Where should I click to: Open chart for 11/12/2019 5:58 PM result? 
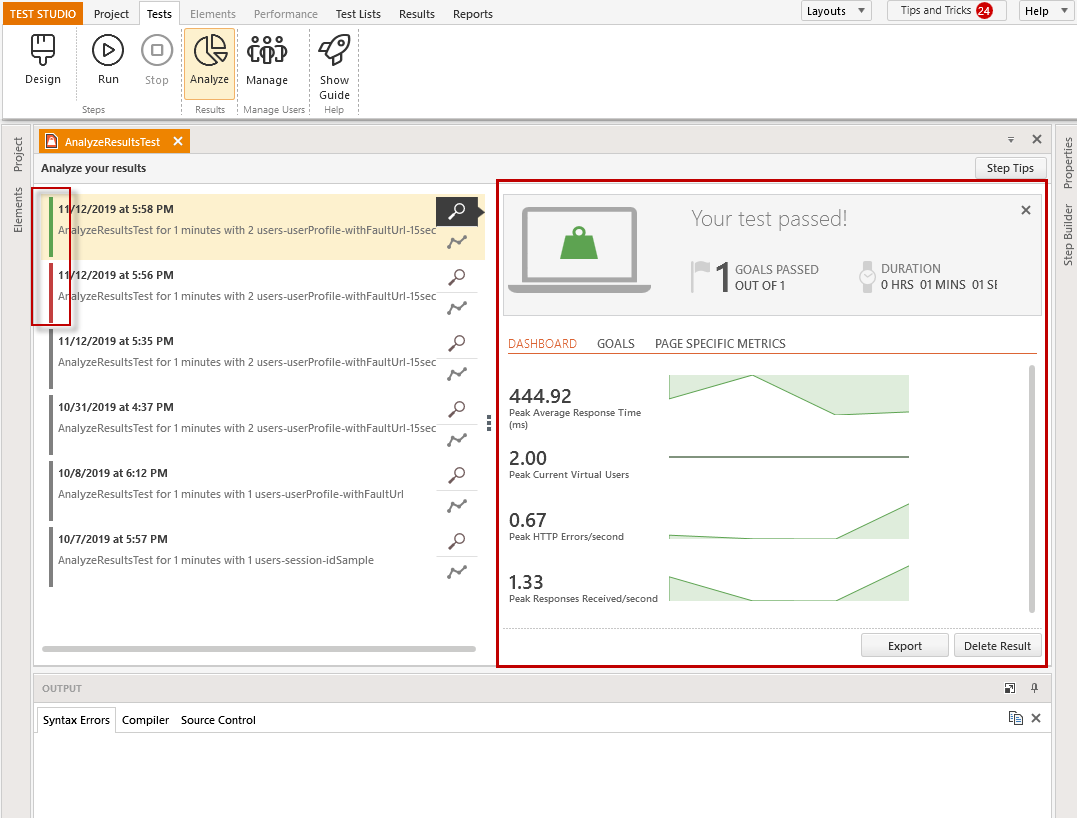457,242
